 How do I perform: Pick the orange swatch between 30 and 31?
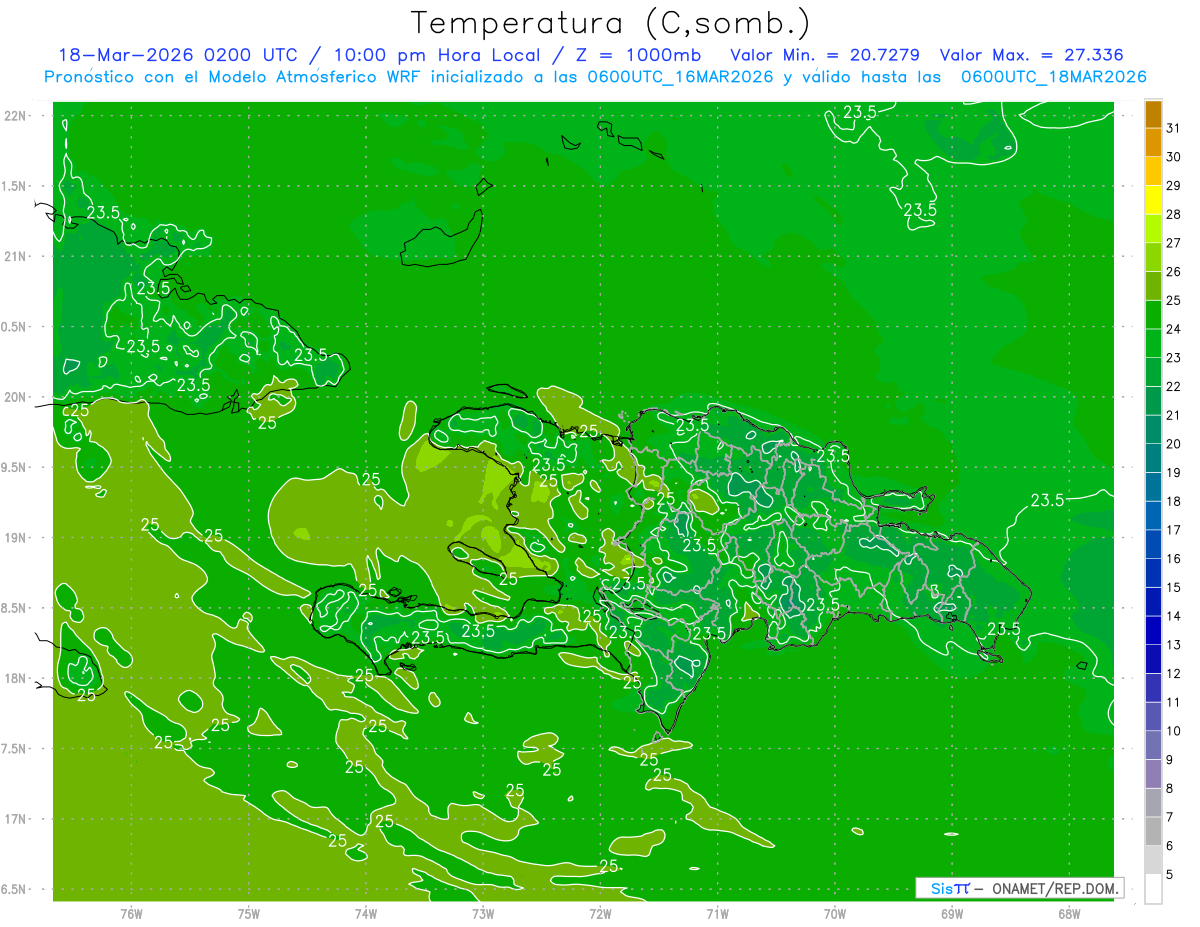pyautogui.click(x=1153, y=143)
